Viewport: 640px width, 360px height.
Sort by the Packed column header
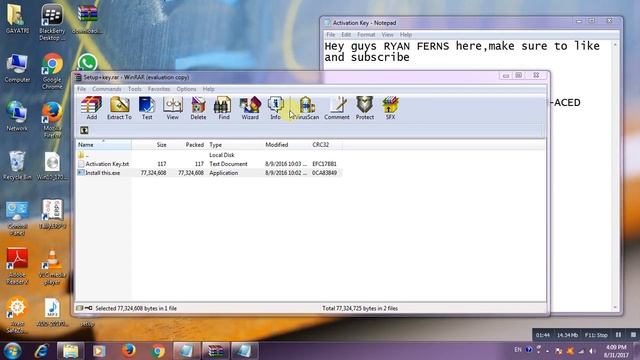[188, 145]
